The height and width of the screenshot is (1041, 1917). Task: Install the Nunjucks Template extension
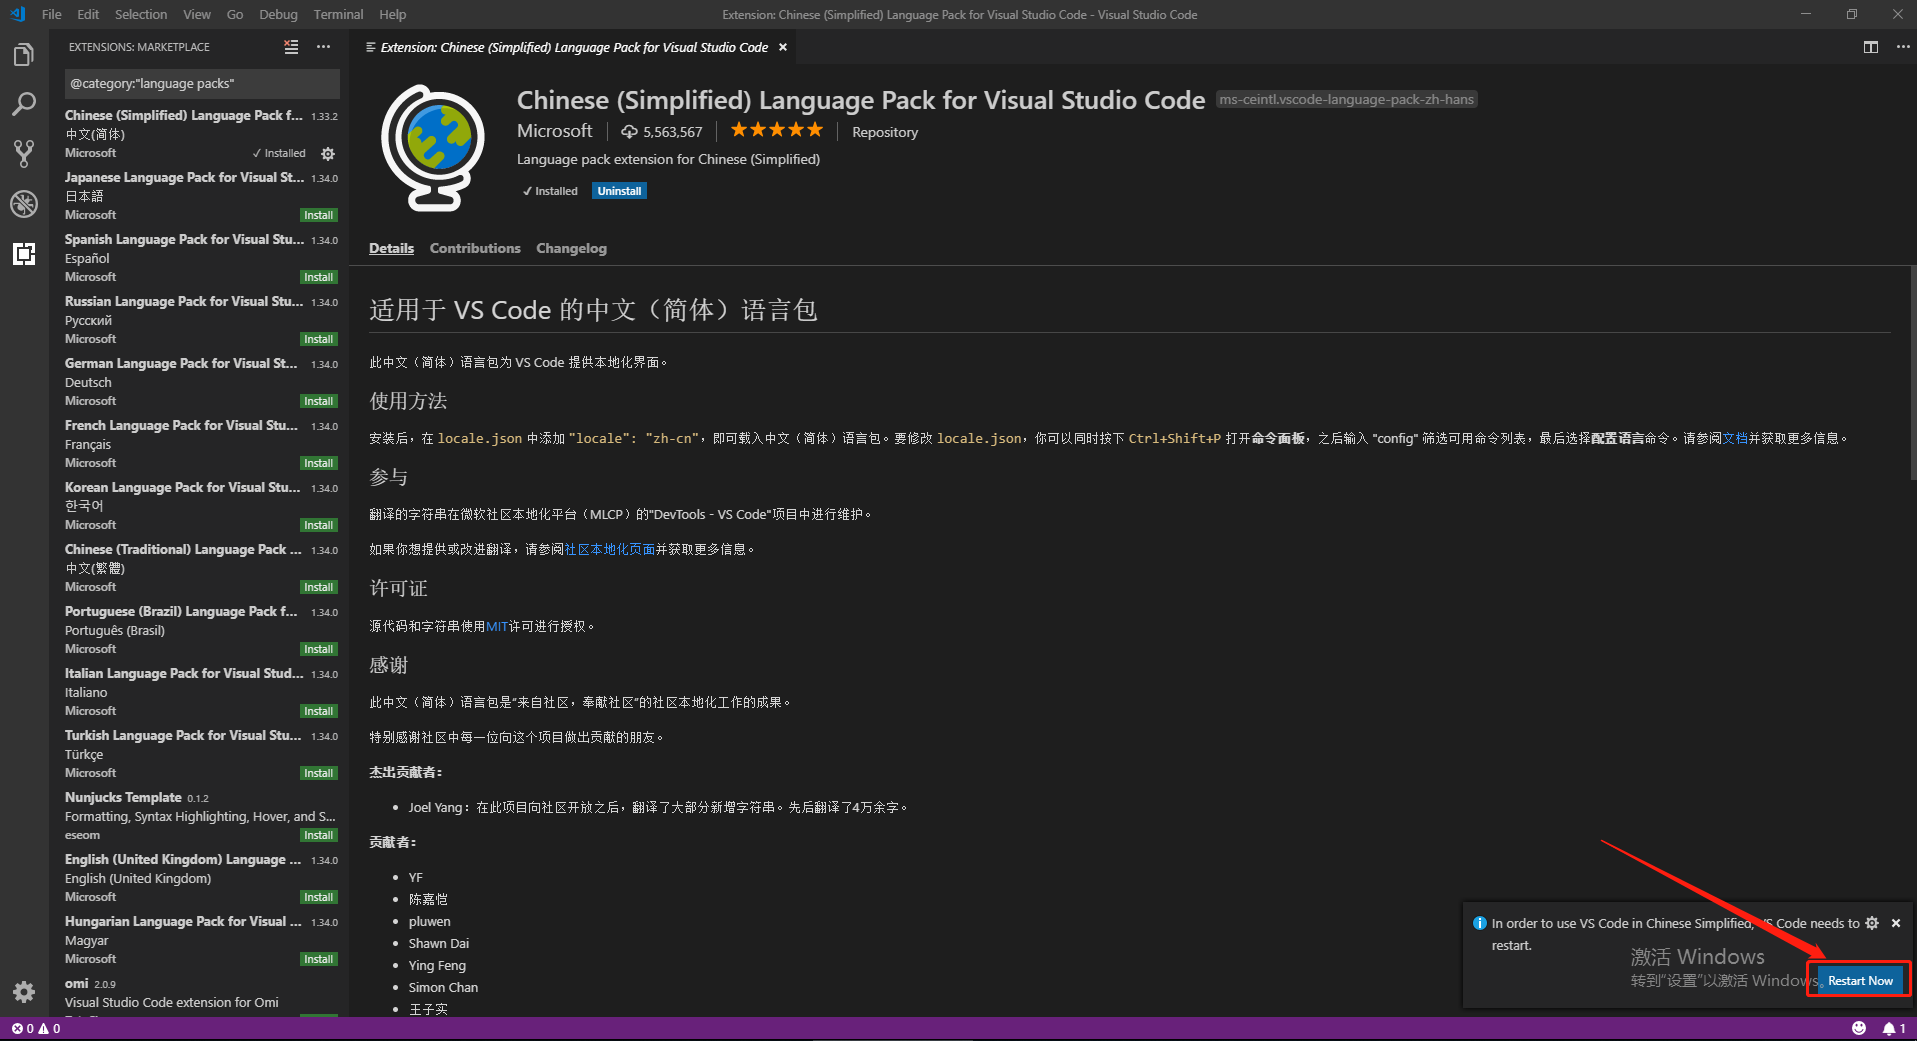(319, 836)
